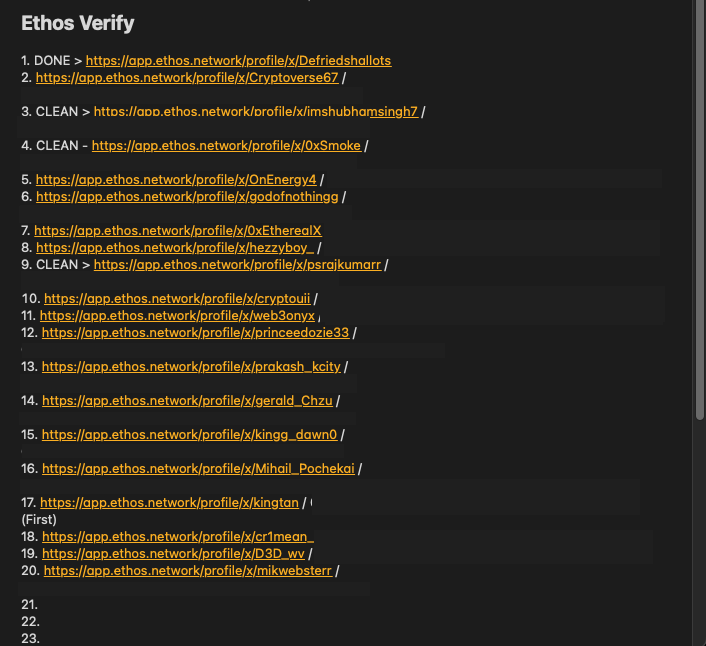Open the 0xEtherealX profile link

tap(178, 231)
